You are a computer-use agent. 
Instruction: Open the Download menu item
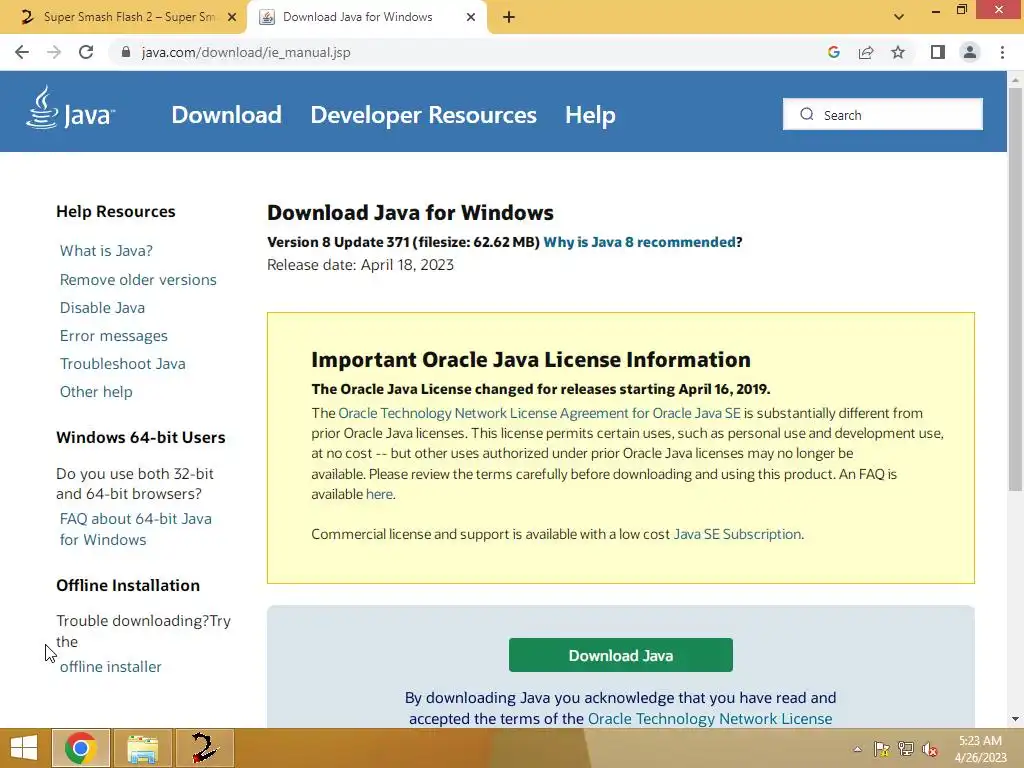(227, 115)
